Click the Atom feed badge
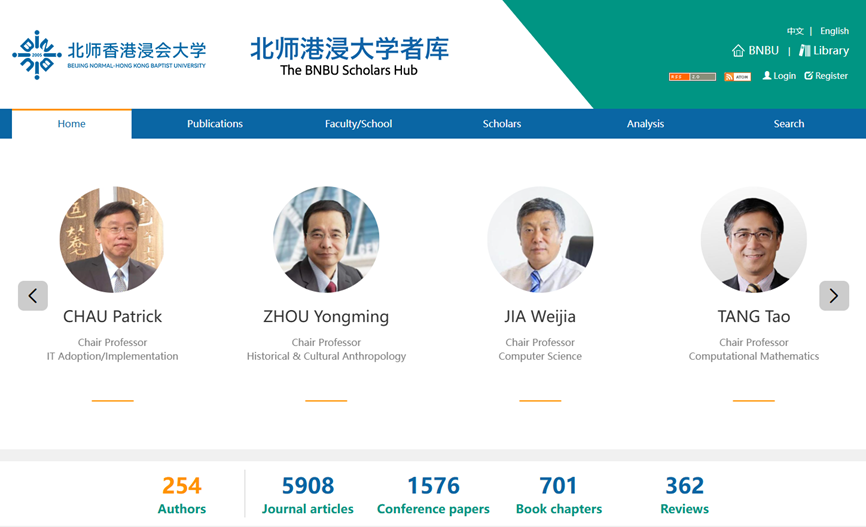This screenshot has height=527, width=866. [x=737, y=77]
